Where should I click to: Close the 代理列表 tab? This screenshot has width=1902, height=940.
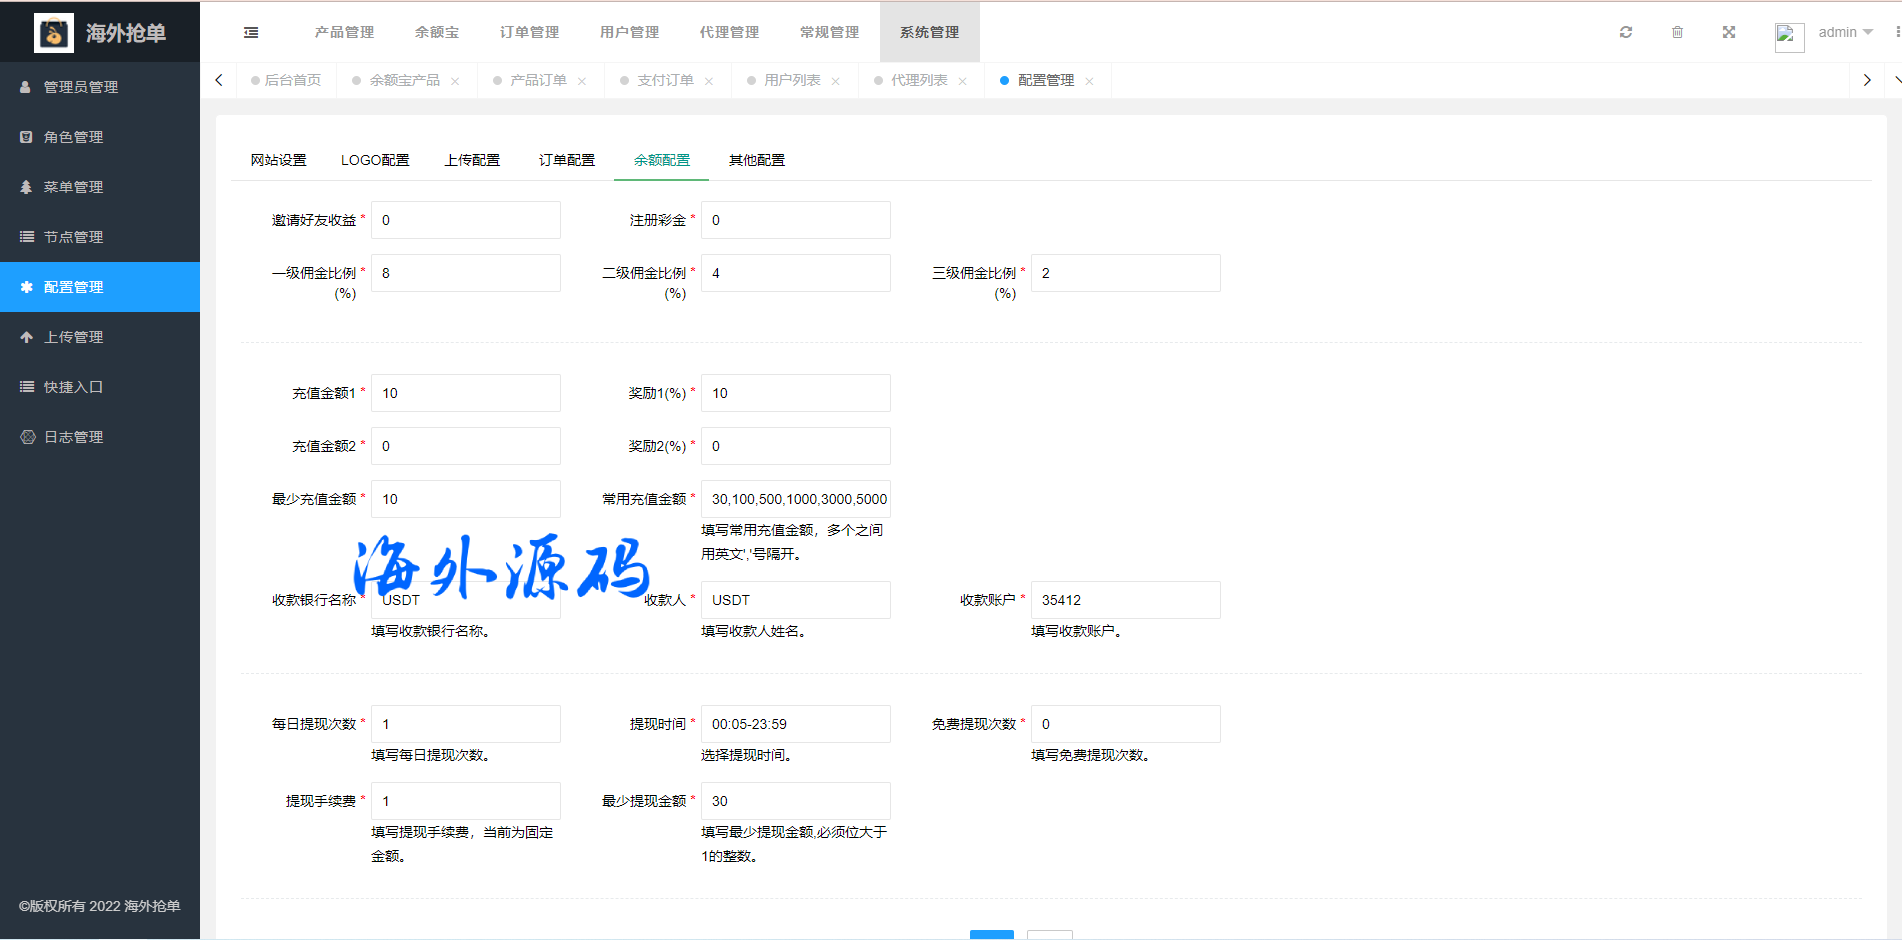pyautogui.click(x=963, y=81)
